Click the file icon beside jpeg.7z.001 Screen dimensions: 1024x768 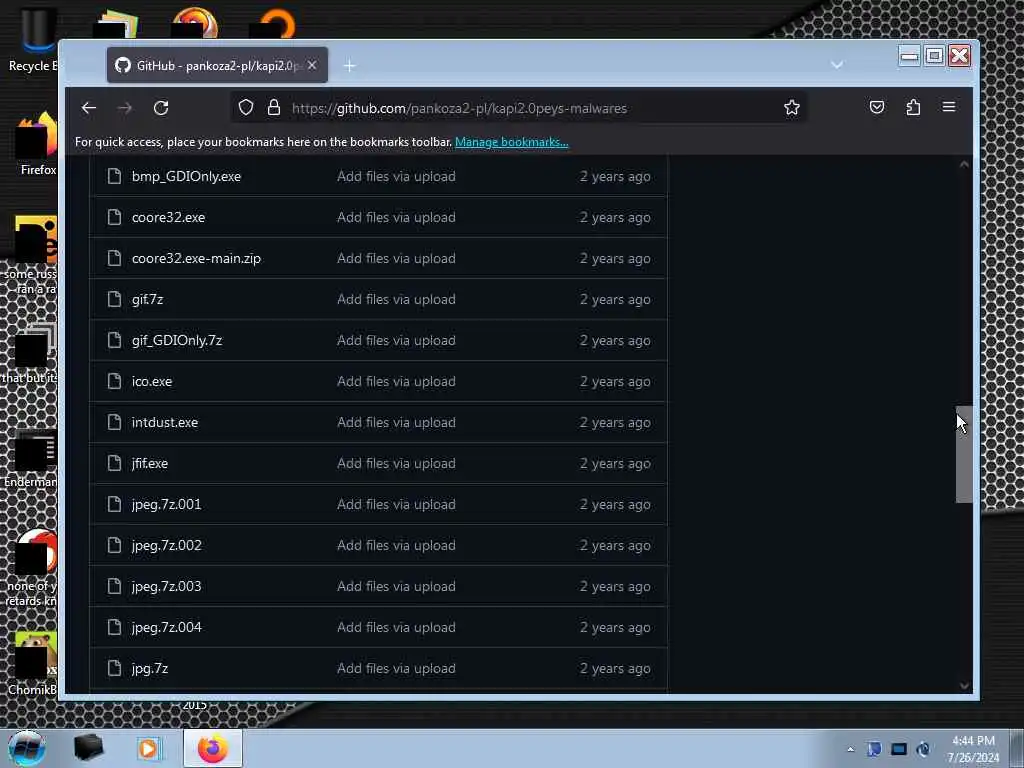pos(114,504)
